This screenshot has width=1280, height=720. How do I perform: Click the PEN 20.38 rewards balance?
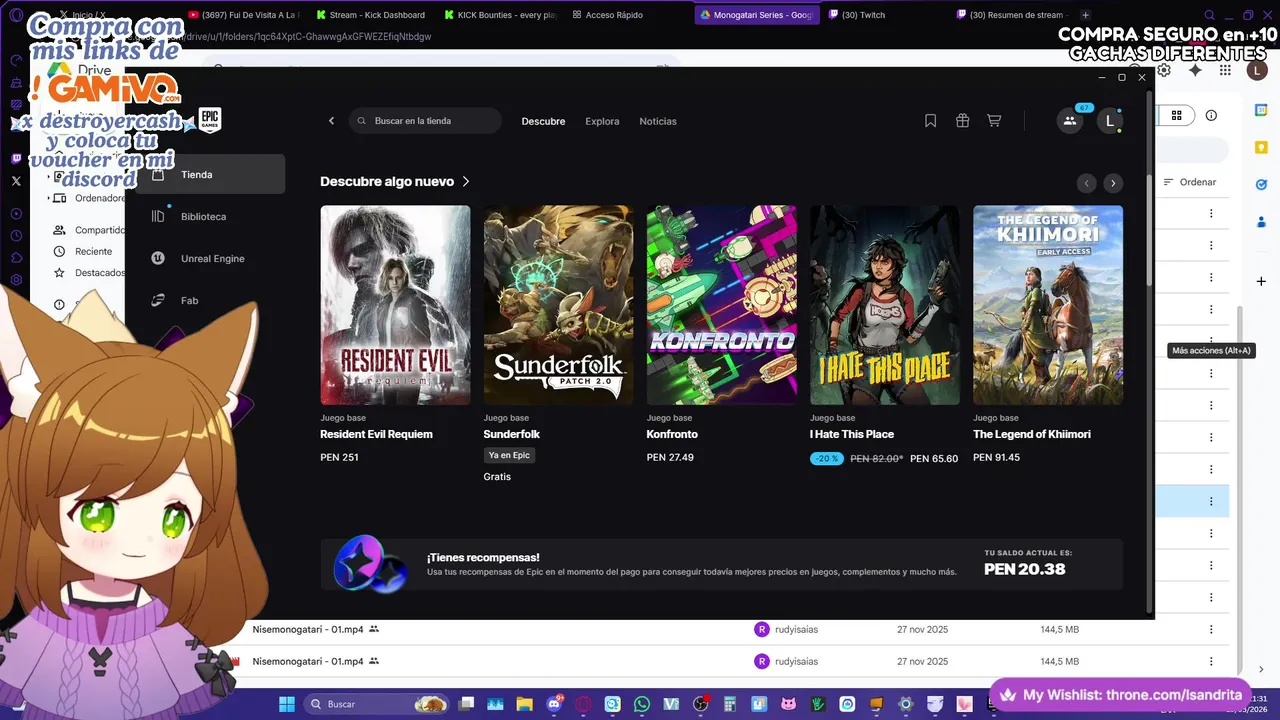pos(1025,570)
